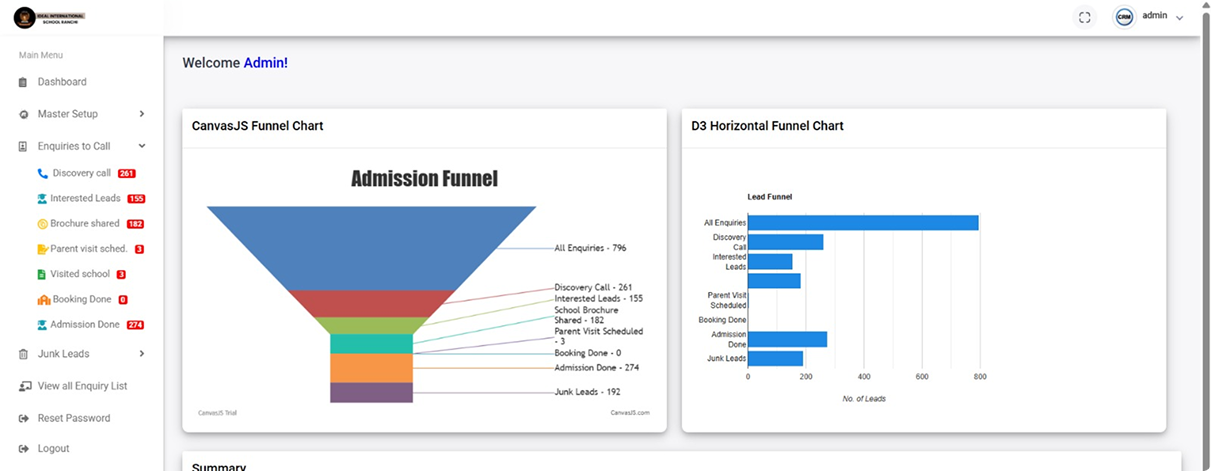The height and width of the screenshot is (471, 1211).
Task: Toggle fullscreen mode icon
Action: 1085,17
